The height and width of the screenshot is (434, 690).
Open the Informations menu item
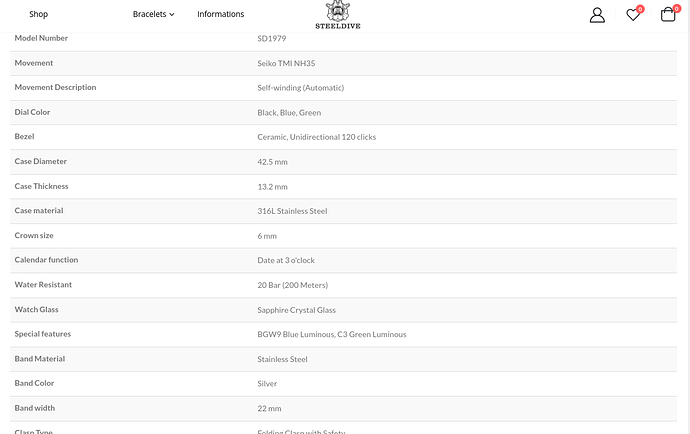pos(220,14)
